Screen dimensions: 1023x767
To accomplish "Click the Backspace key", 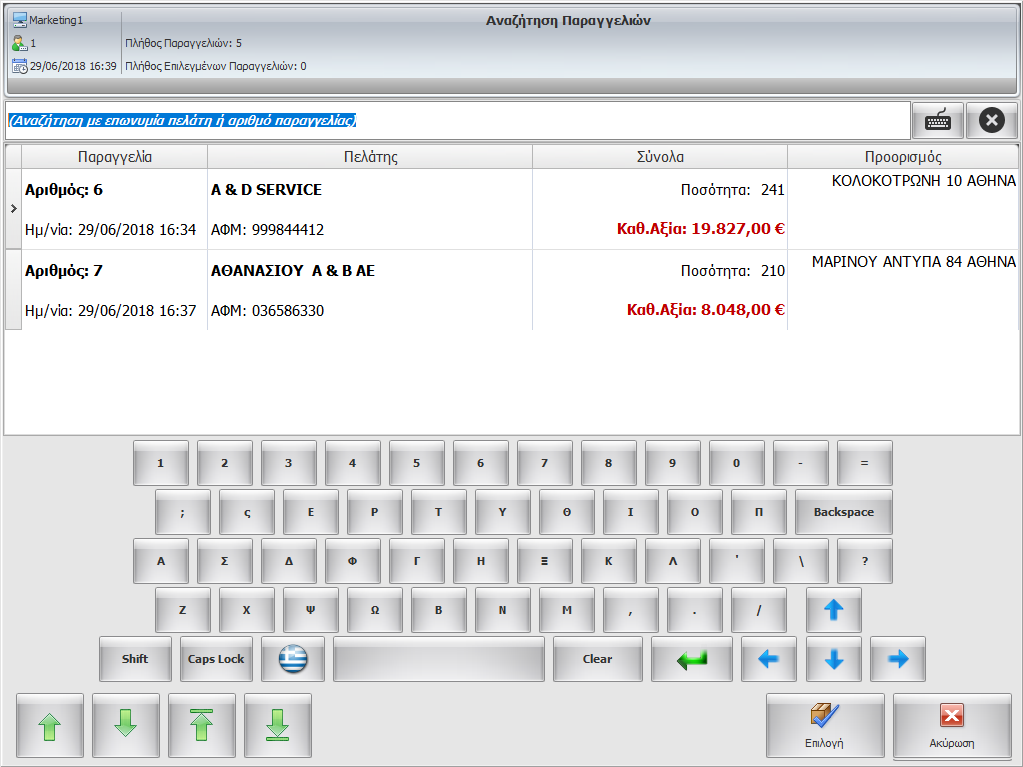I will tap(844, 512).
